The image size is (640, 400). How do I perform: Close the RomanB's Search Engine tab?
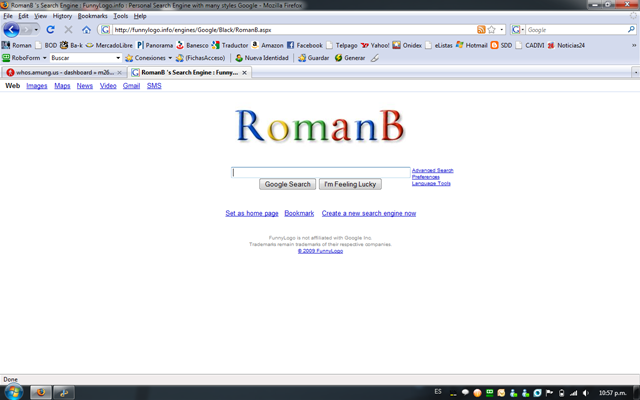point(244,73)
